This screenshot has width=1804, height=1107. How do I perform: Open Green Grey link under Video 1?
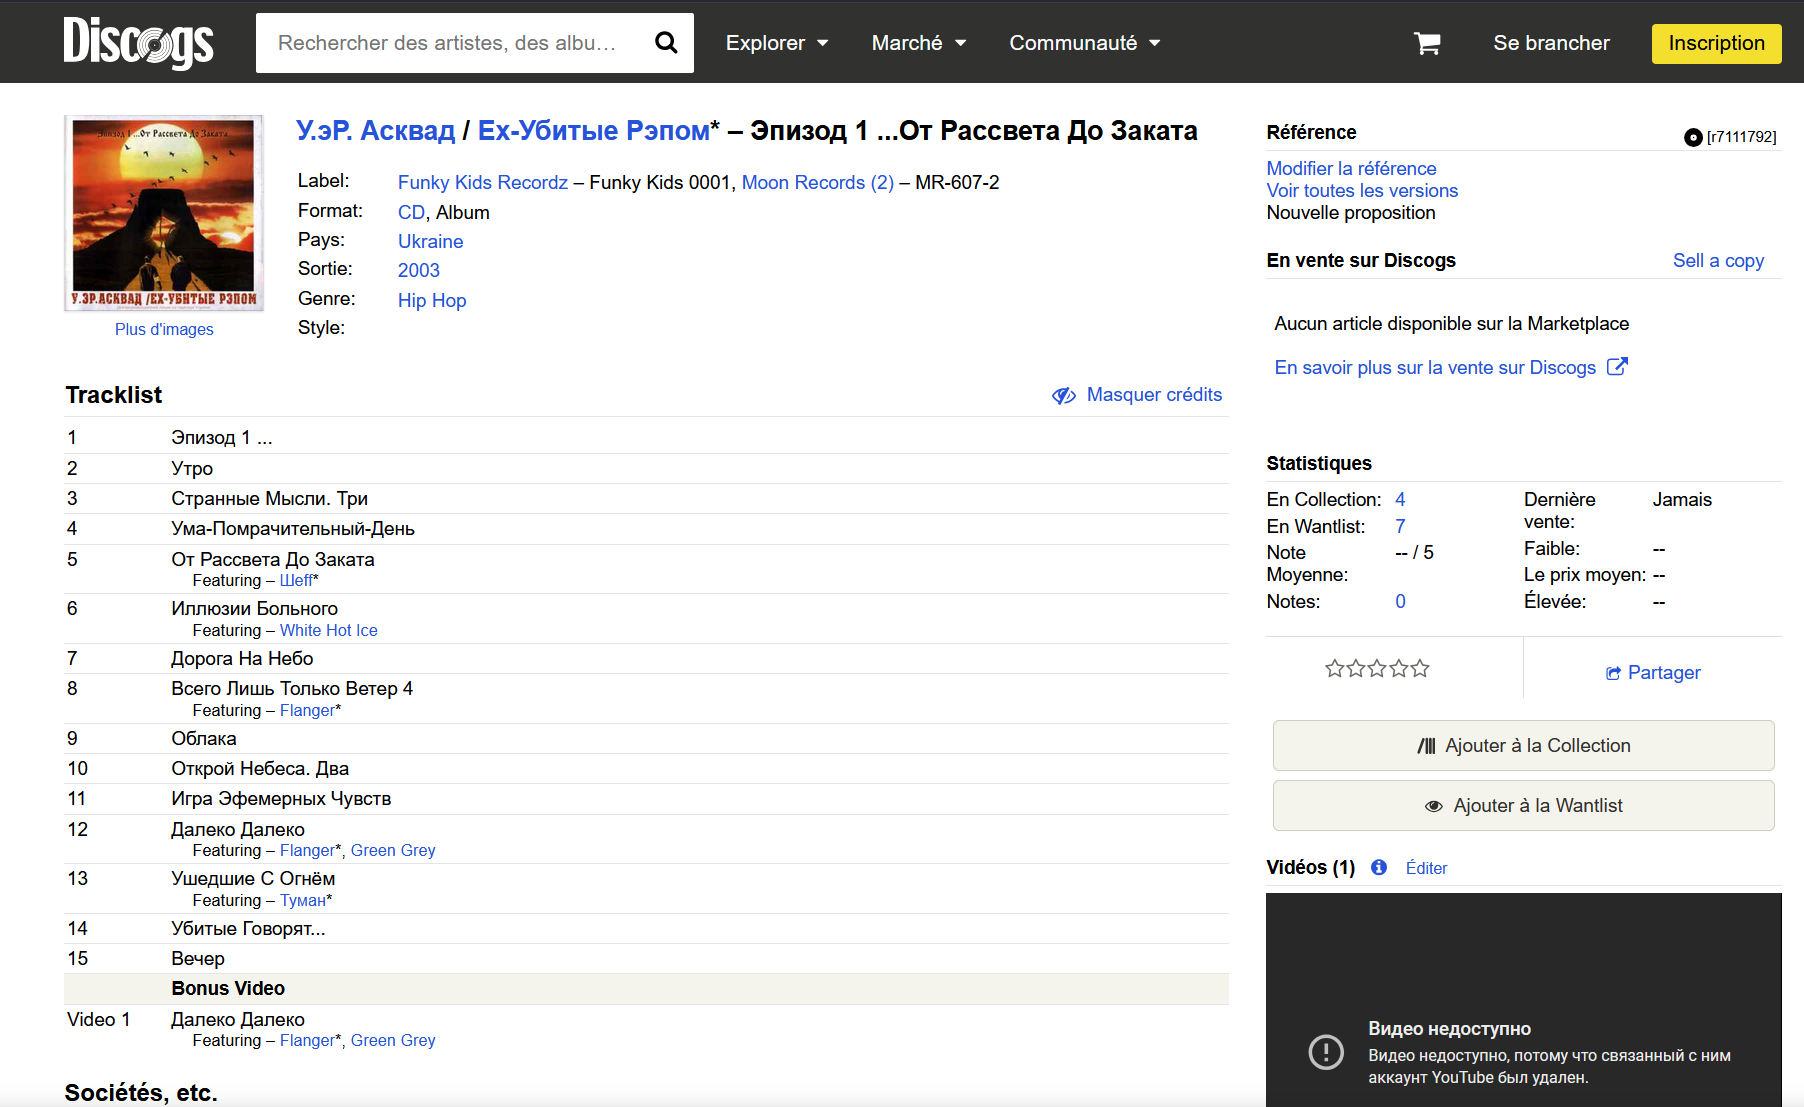393,1040
